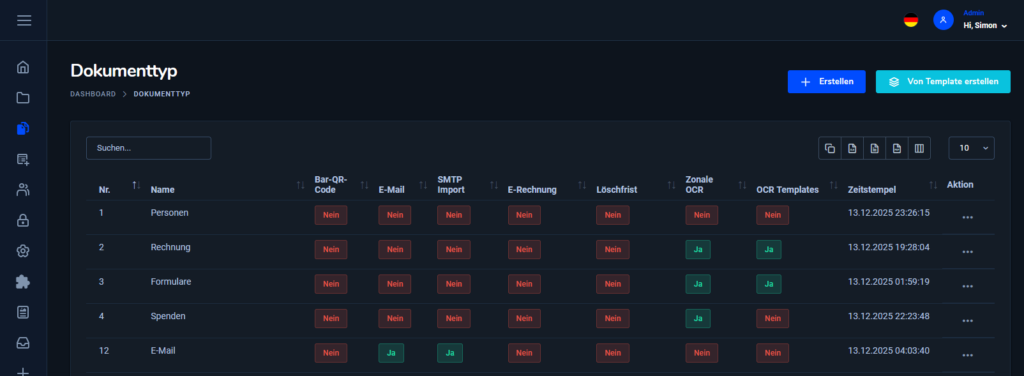Open the padlock sidebar icon
The width and height of the screenshot is (1024, 376).
point(23,221)
